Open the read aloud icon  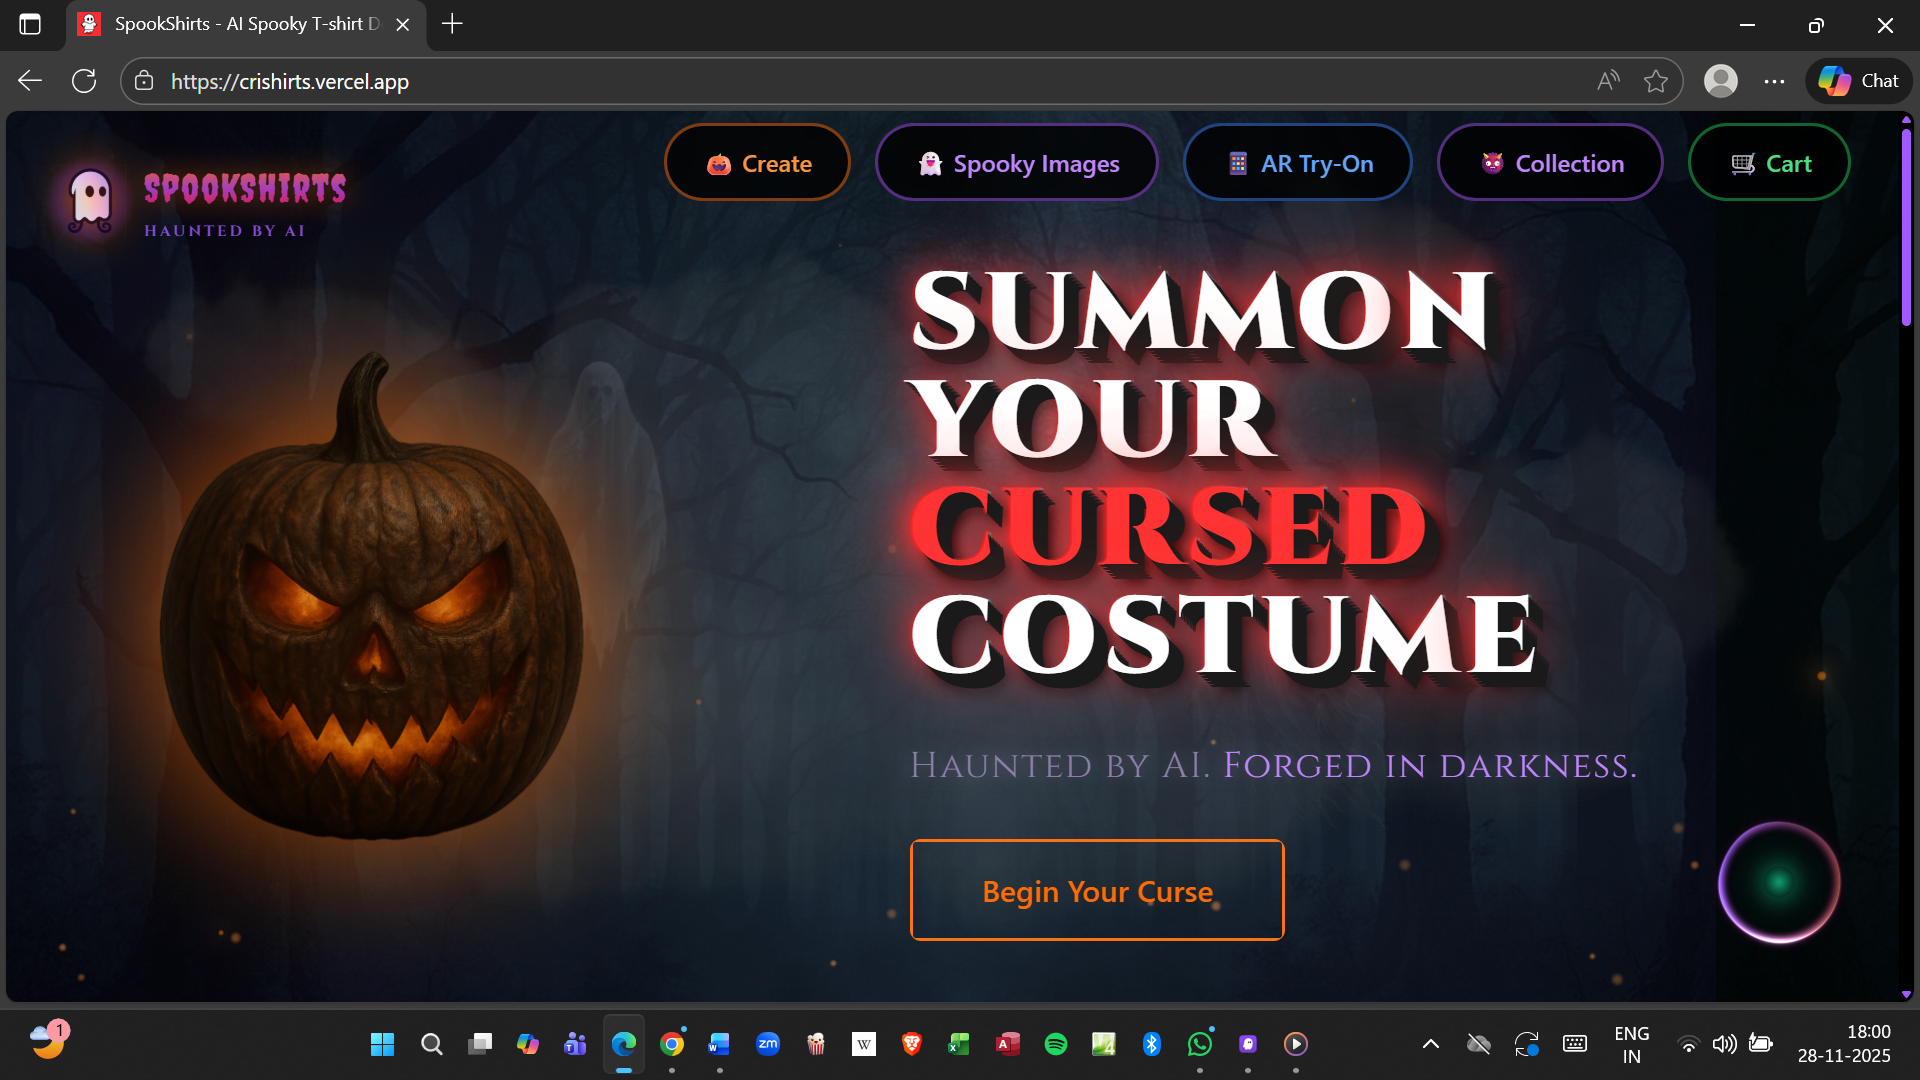tap(1608, 81)
